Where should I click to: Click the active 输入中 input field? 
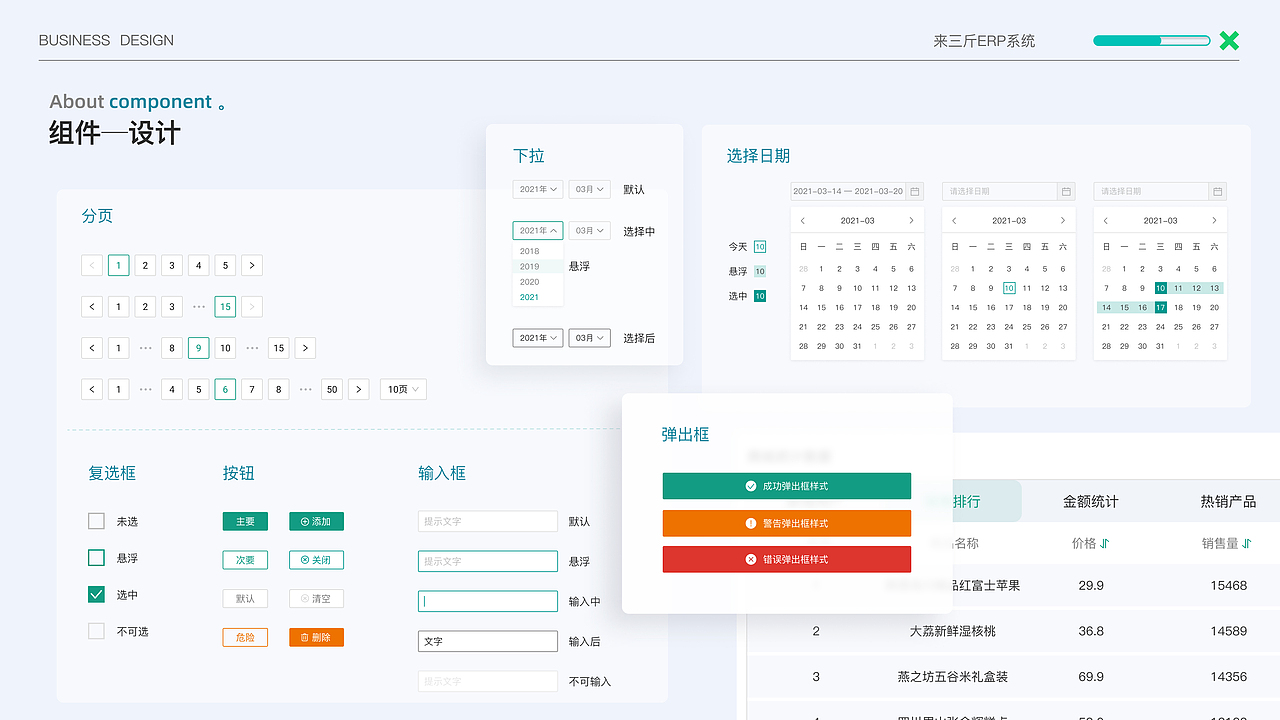(488, 601)
